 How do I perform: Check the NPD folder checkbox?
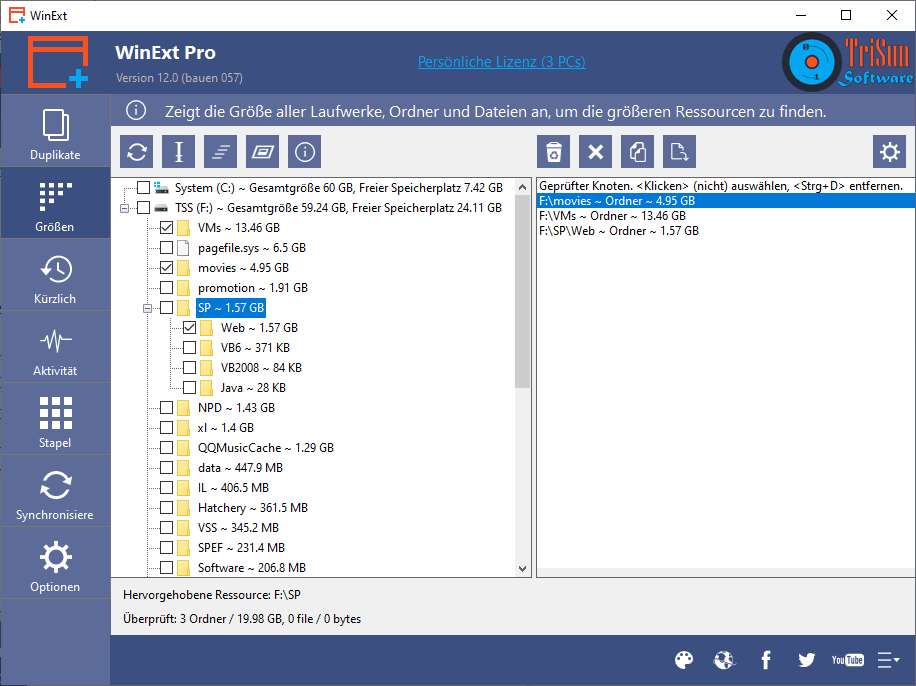tap(166, 407)
